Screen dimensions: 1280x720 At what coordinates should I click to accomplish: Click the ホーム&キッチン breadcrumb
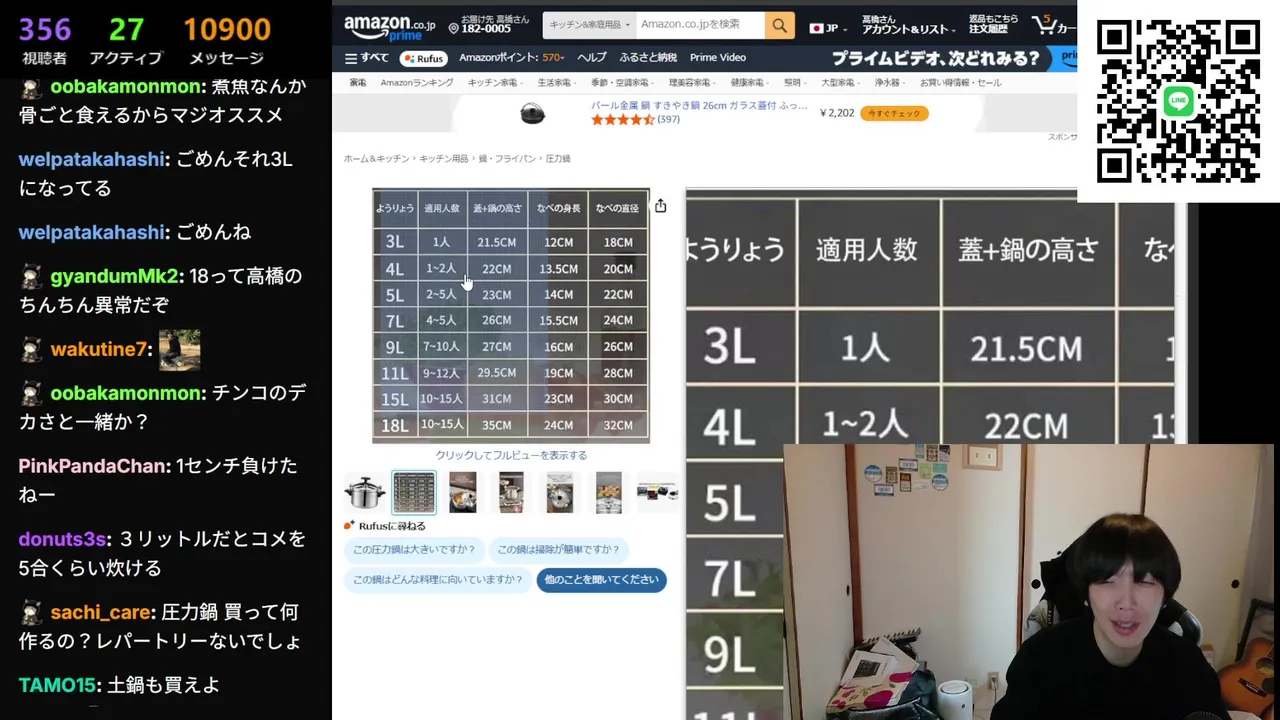376,159
